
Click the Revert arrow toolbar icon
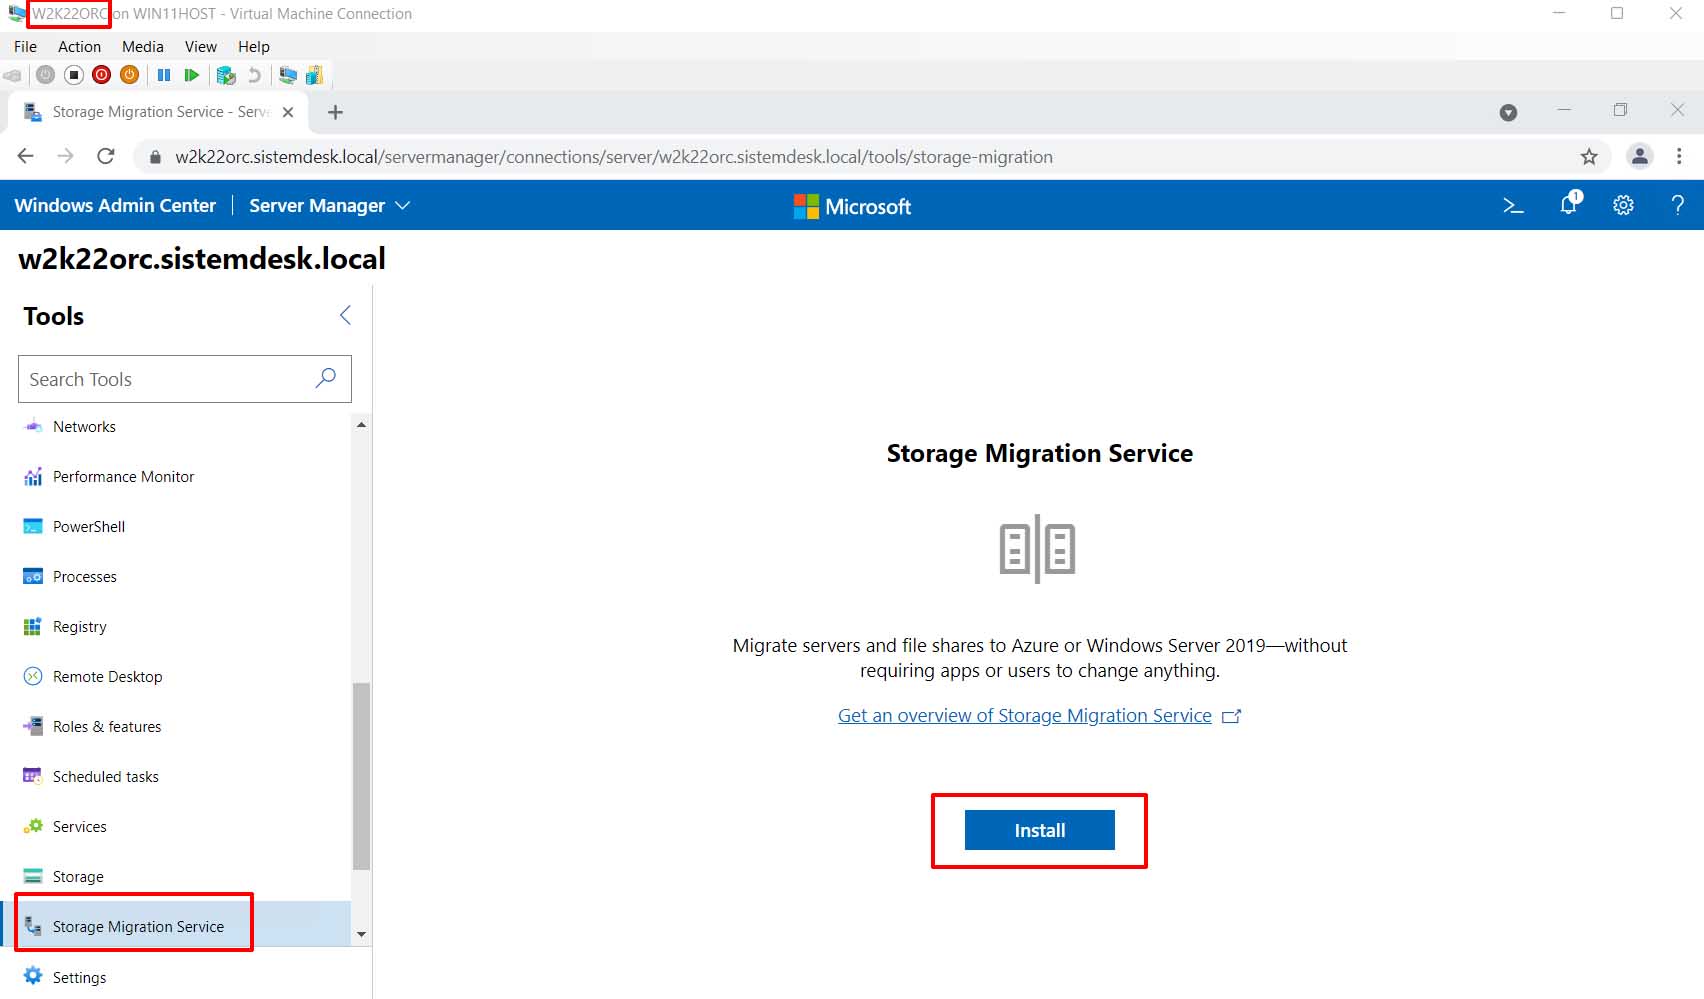click(x=254, y=75)
